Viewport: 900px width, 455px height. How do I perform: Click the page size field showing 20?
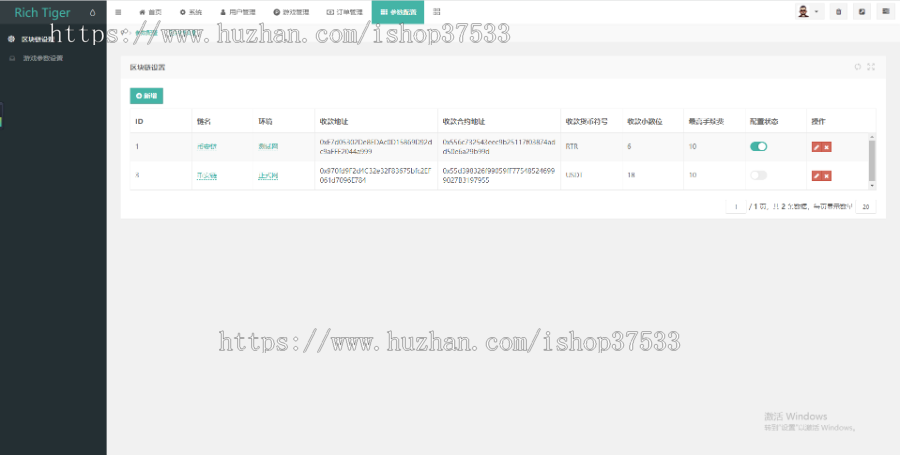tap(866, 207)
